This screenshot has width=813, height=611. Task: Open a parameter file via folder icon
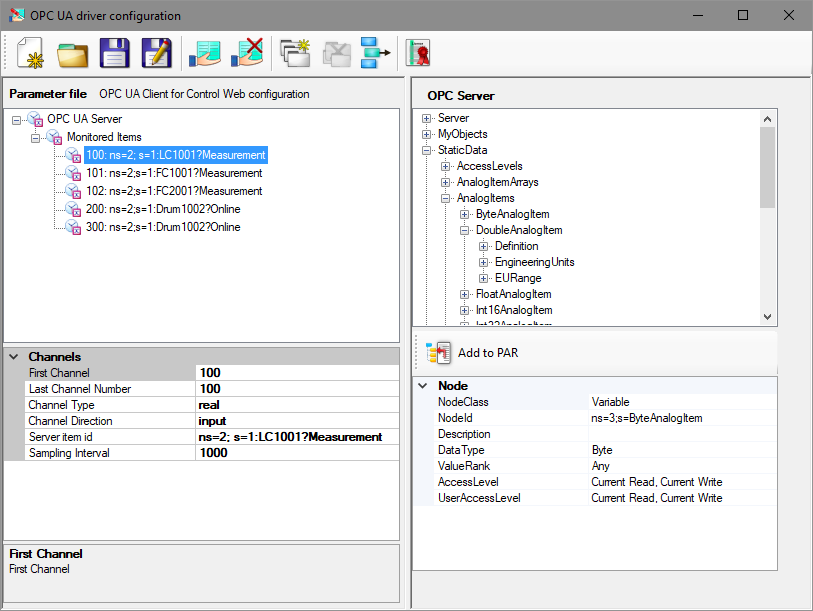tap(73, 53)
